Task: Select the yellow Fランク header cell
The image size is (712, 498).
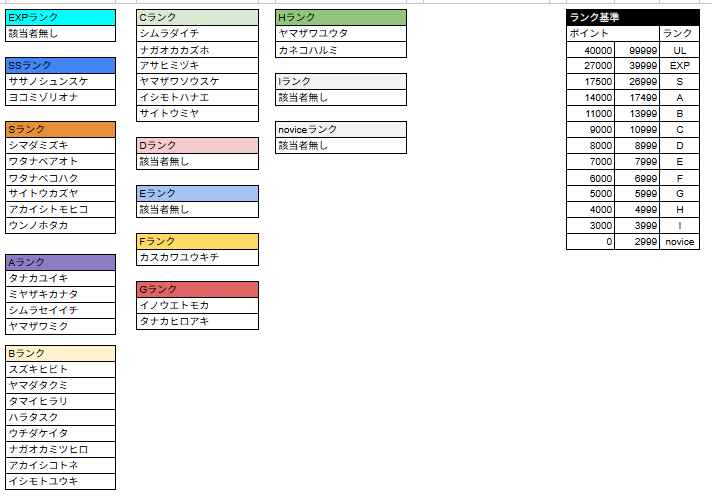Action: pos(197,241)
